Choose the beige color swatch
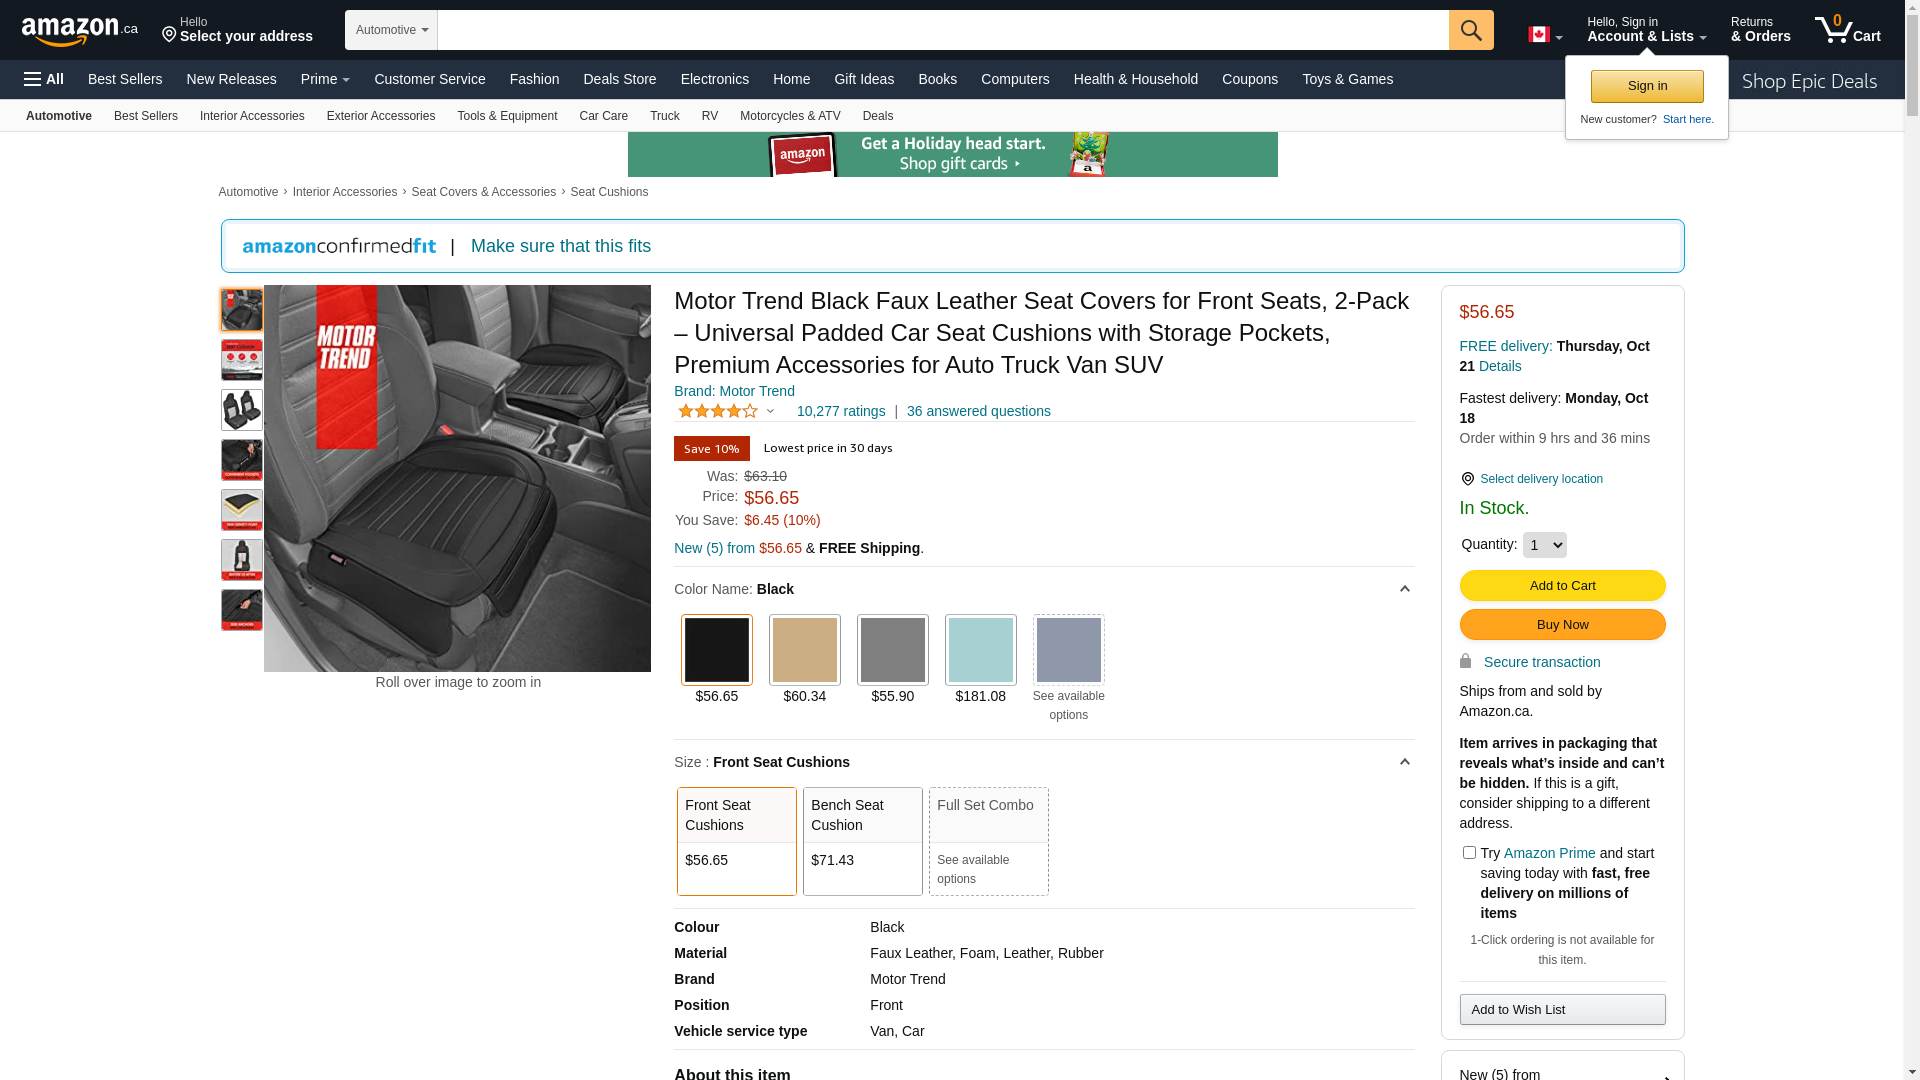 pos(804,650)
